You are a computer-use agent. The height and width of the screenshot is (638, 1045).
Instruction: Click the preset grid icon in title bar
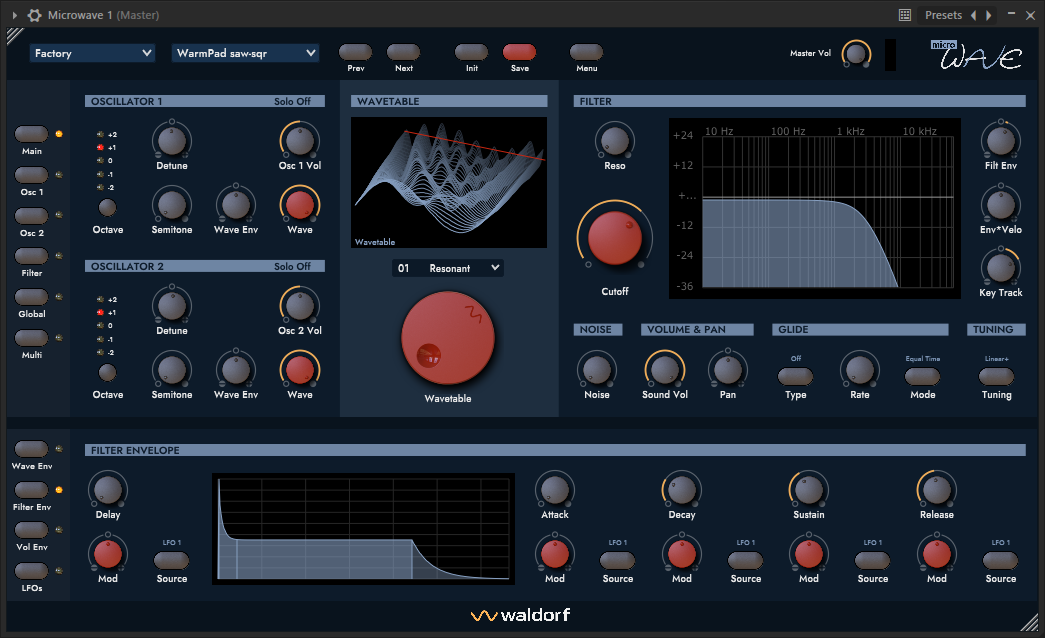pos(905,15)
